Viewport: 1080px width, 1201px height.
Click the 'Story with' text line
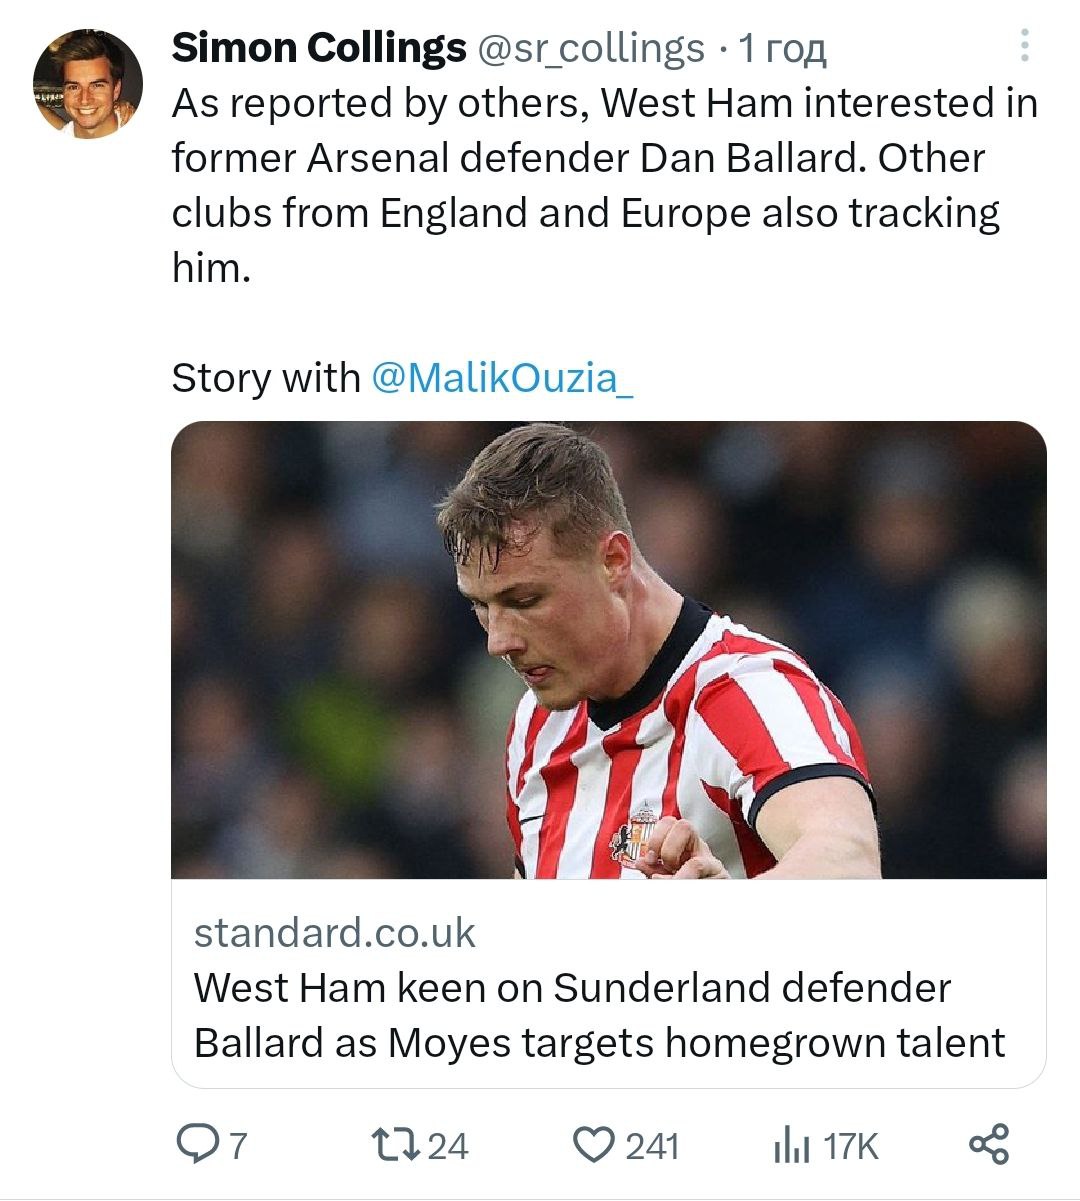tap(265, 377)
